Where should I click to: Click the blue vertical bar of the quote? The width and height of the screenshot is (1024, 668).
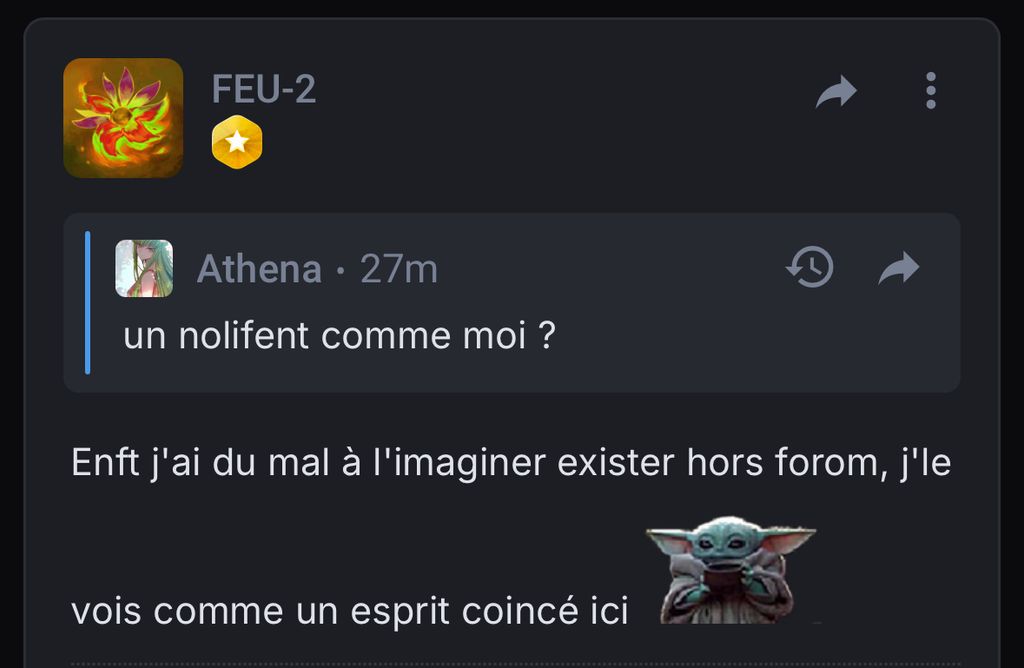[88, 302]
